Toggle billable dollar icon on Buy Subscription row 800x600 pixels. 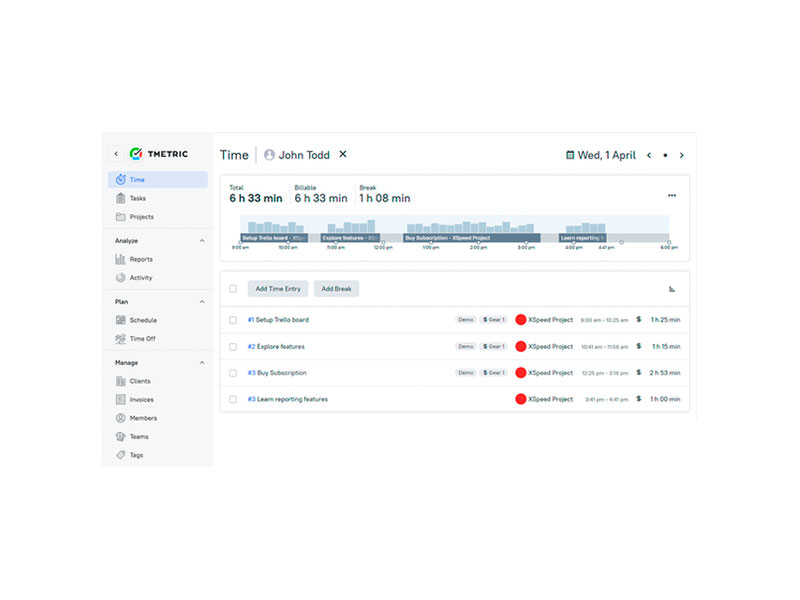click(638, 372)
